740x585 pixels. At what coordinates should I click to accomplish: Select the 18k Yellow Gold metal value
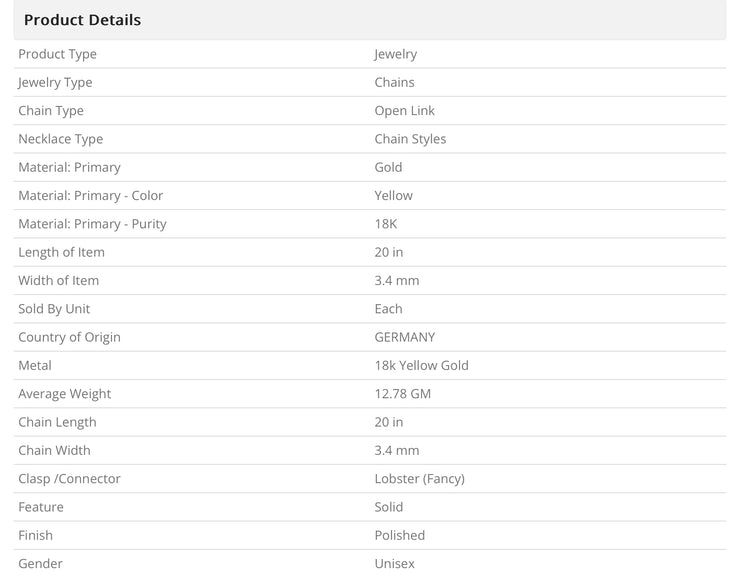[x=421, y=365]
